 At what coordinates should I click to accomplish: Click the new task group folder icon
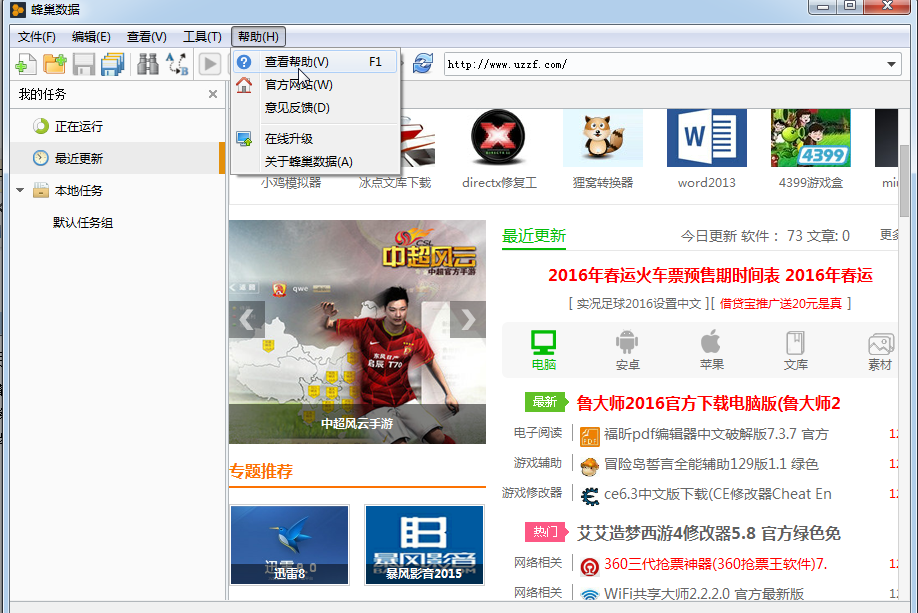54,64
